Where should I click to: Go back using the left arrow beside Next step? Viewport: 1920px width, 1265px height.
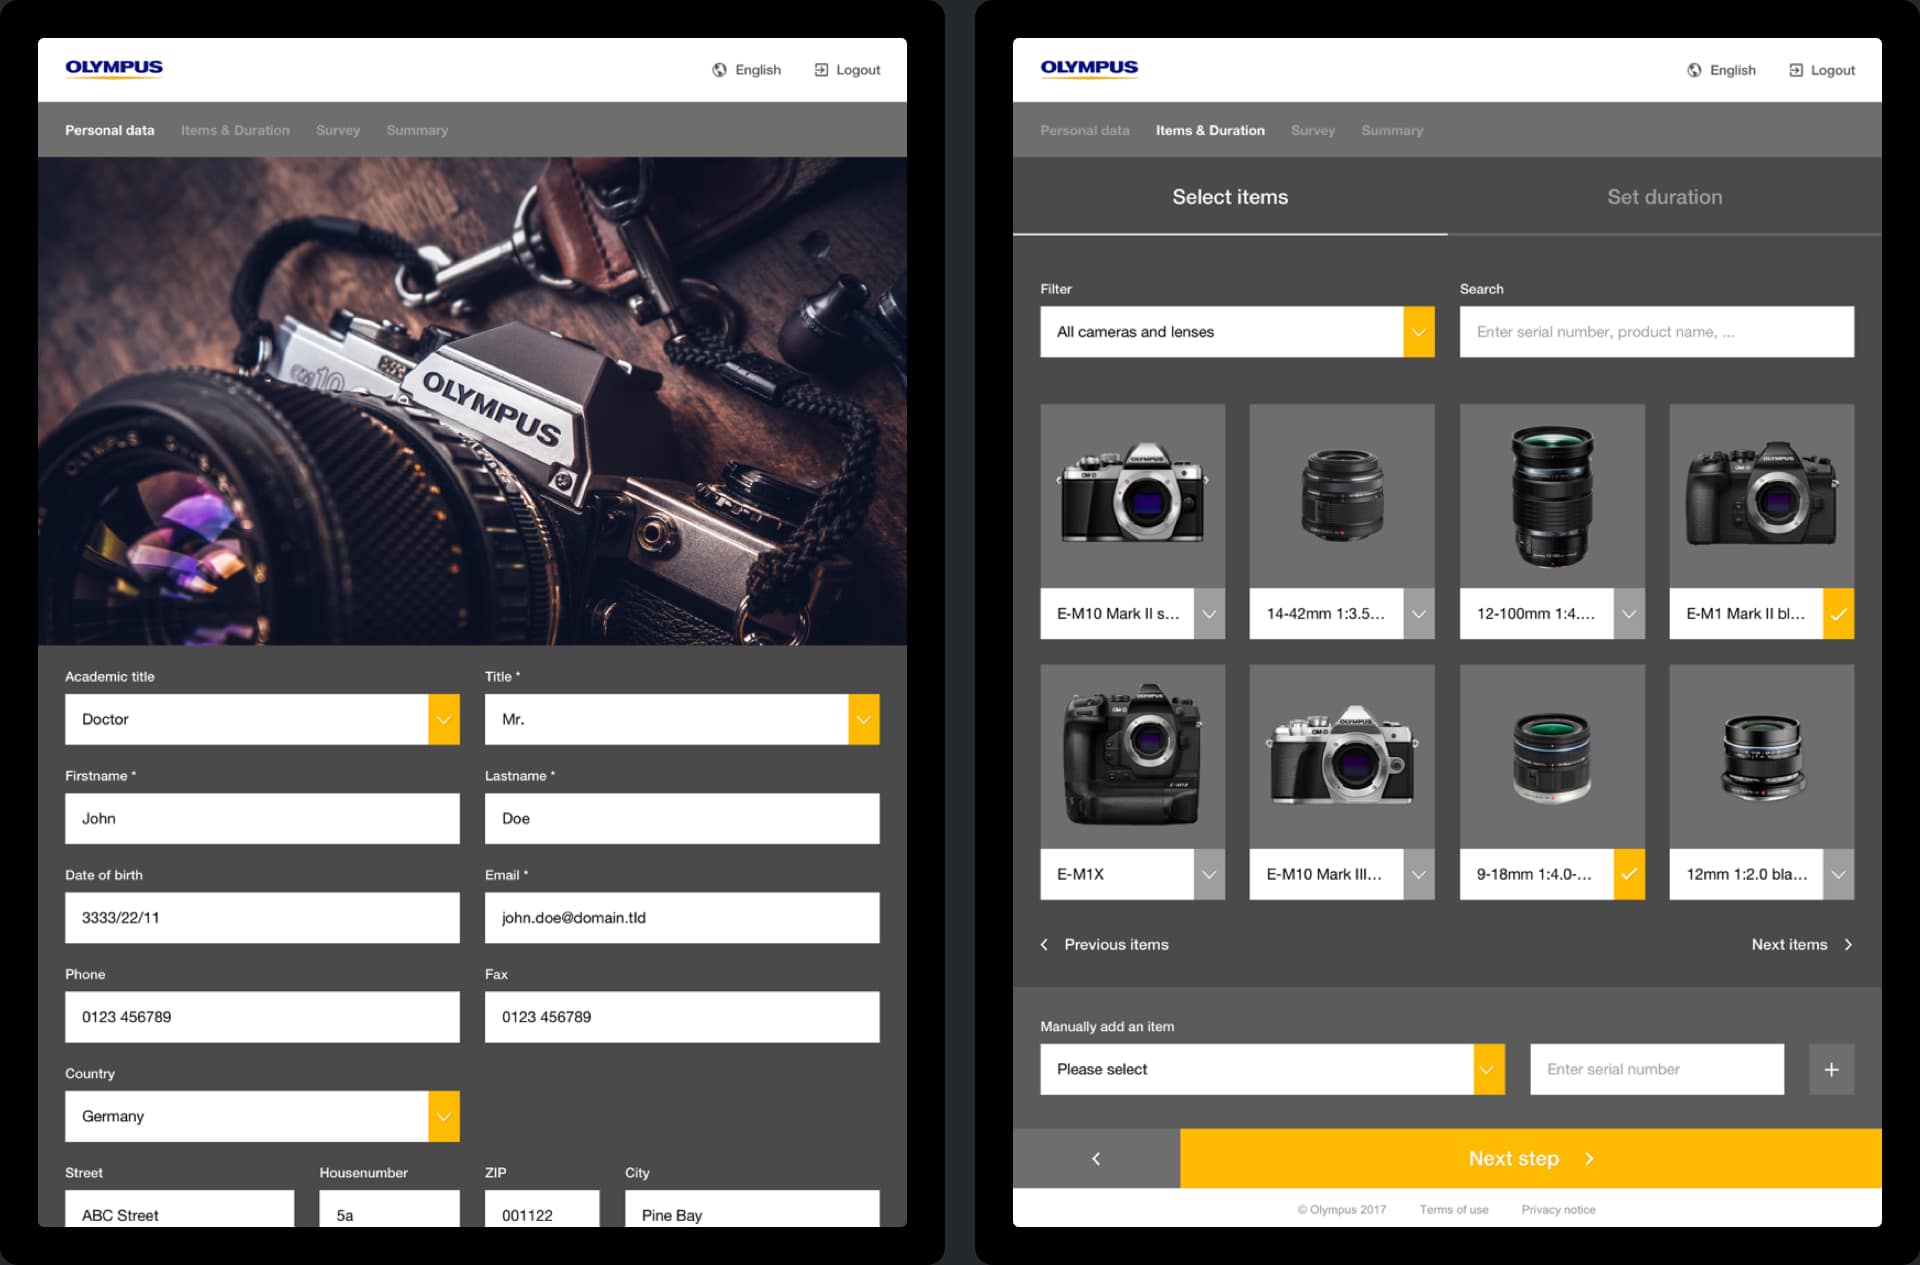click(x=1096, y=1158)
